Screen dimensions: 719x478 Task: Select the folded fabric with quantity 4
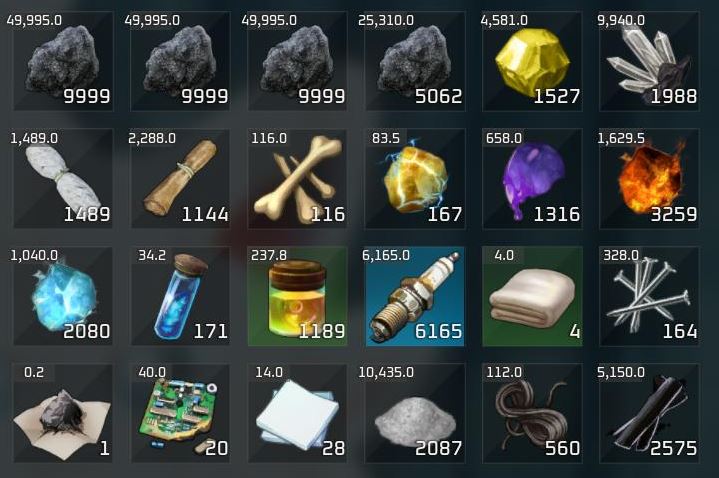click(532, 296)
